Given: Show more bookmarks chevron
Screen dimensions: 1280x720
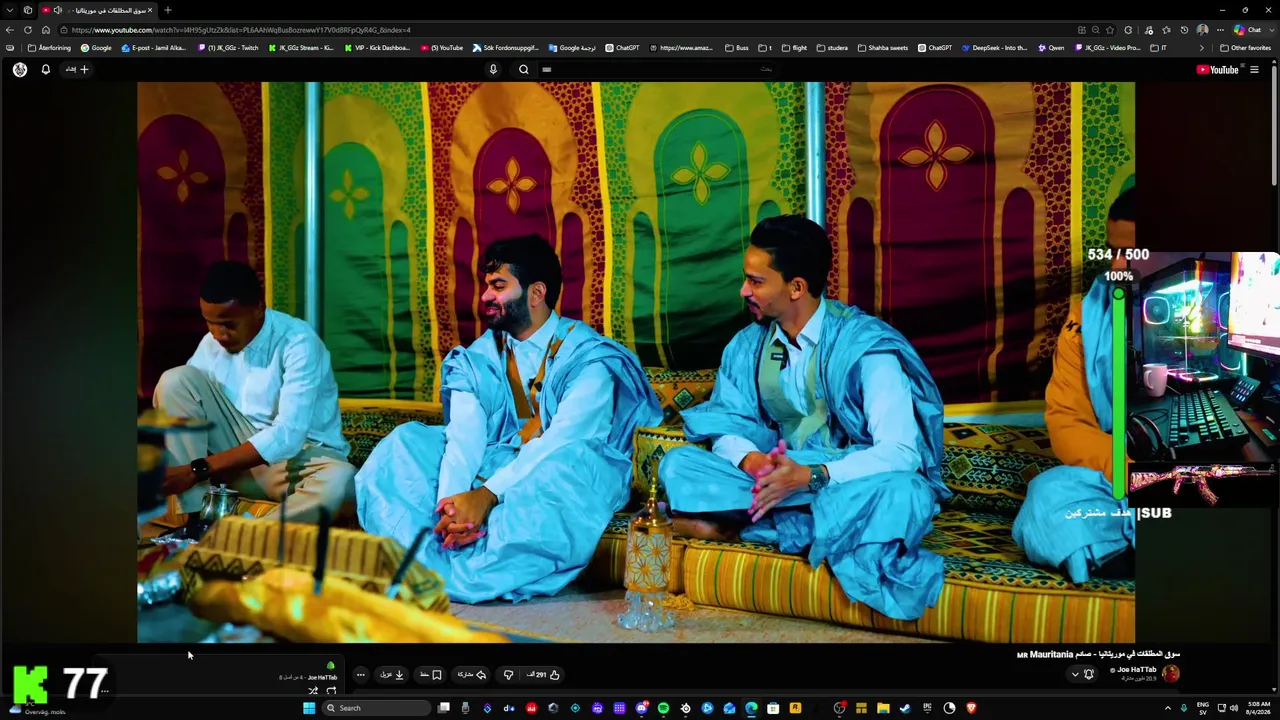Looking at the screenshot, I should coord(1200,48).
